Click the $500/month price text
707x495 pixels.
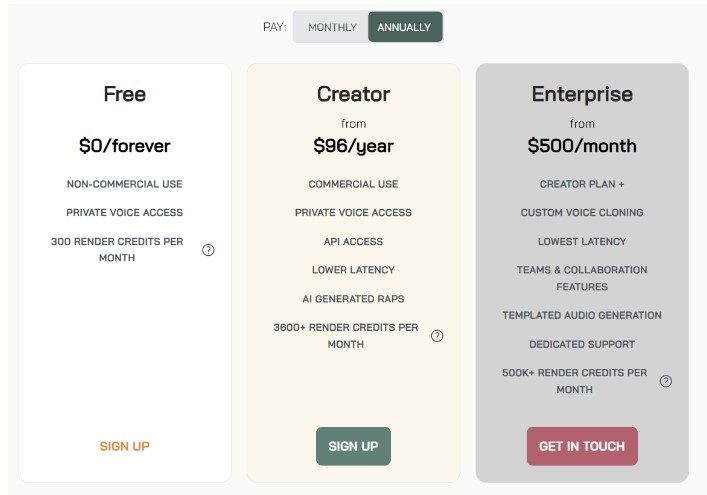pos(582,146)
